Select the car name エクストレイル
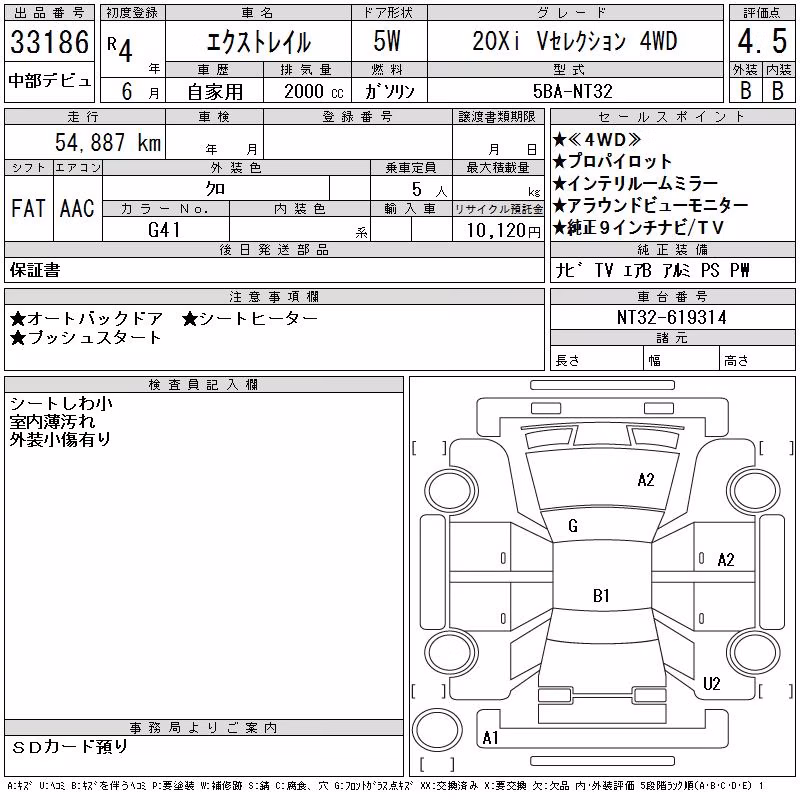This screenshot has height=800, width=800. click(259, 42)
